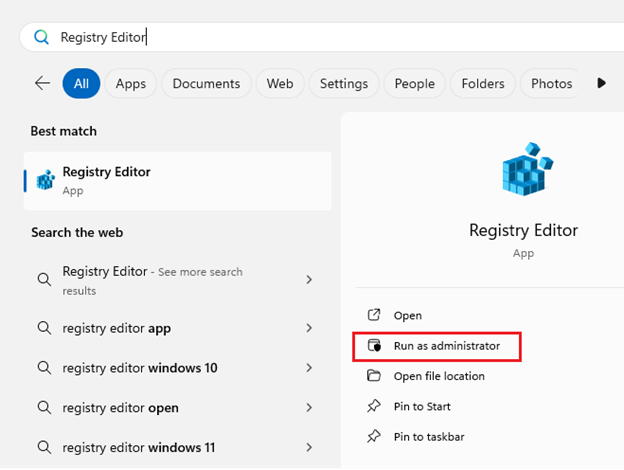Click the large Registry Editor icon in details pane

click(x=527, y=169)
